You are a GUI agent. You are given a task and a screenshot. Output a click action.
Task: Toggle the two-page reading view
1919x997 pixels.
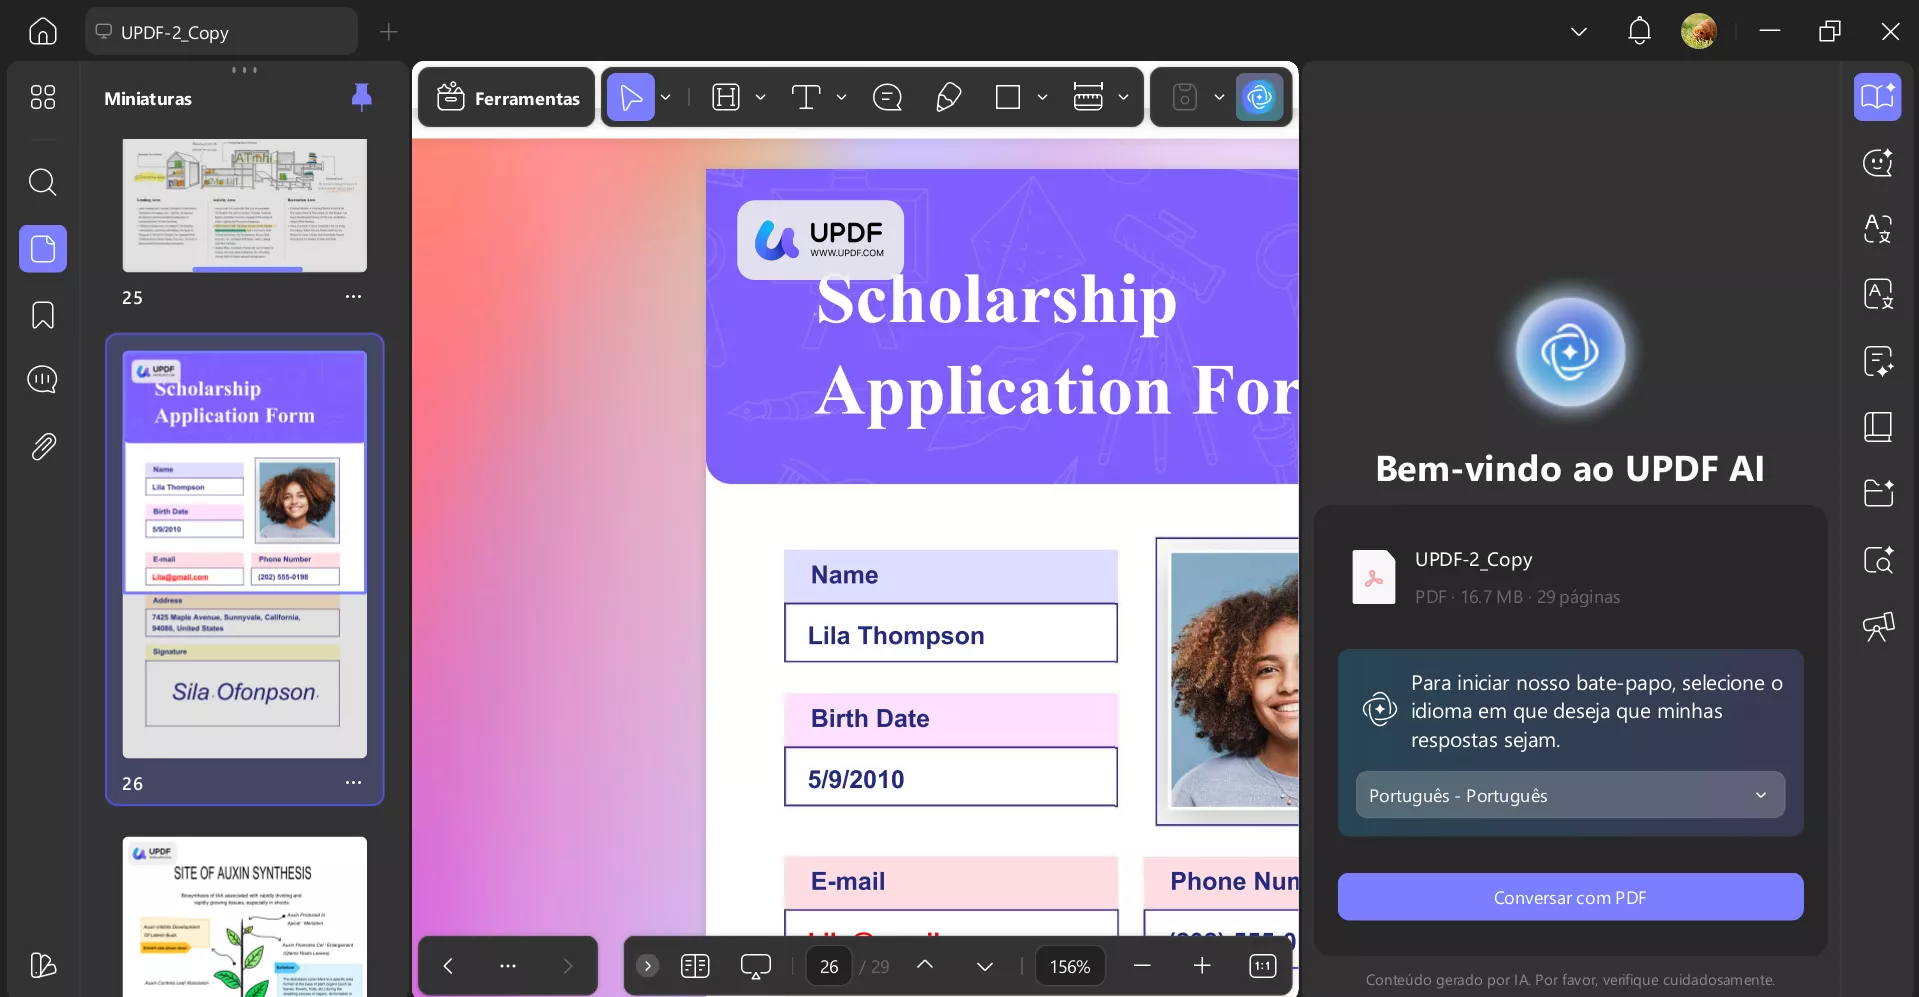pyautogui.click(x=695, y=966)
